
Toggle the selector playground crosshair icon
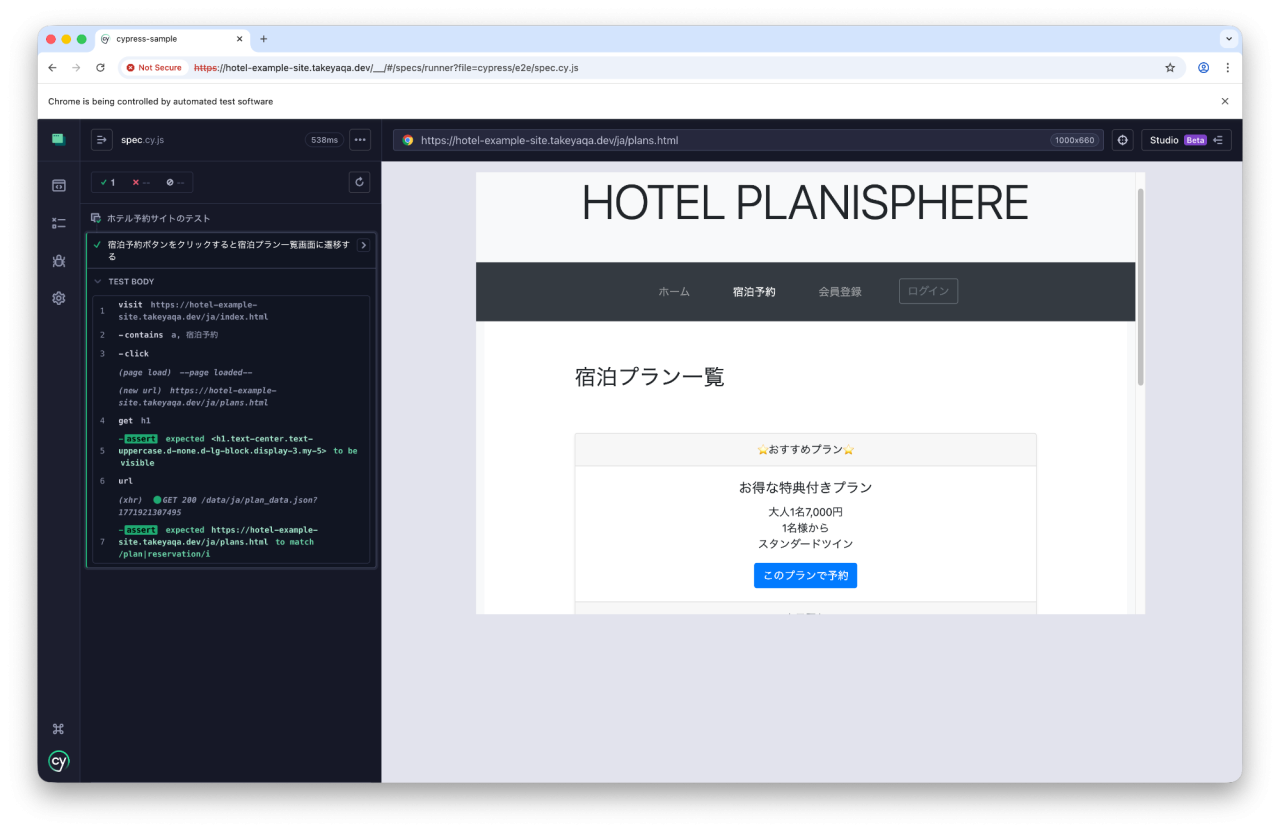click(1122, 140)
